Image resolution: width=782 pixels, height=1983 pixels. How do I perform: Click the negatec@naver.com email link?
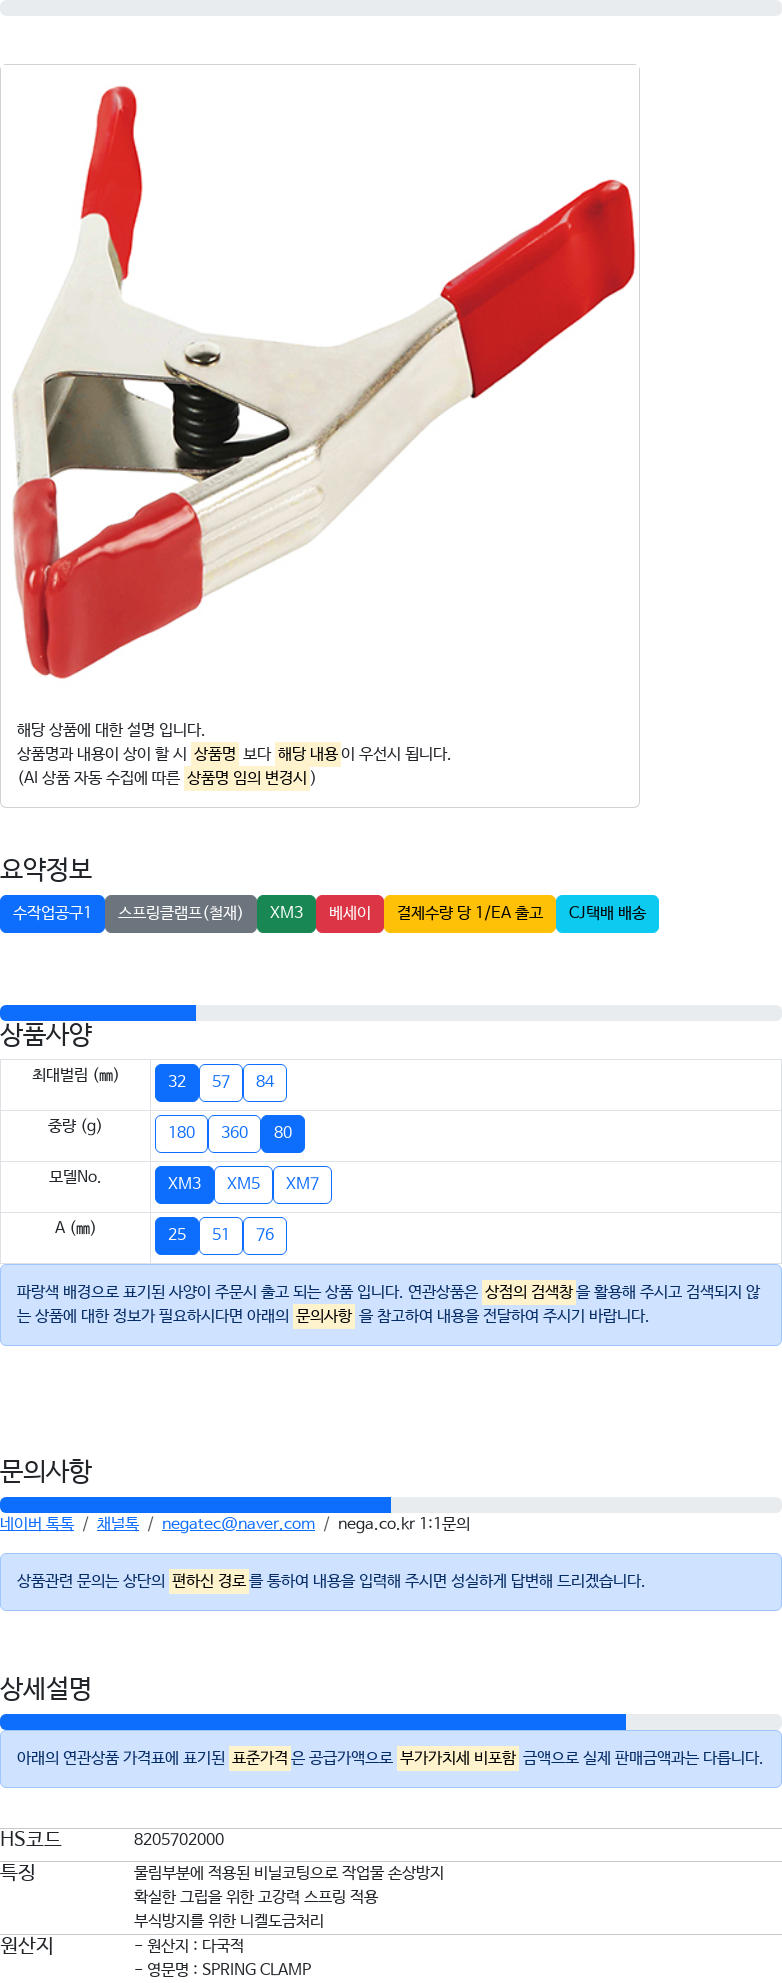(238, 1524)
